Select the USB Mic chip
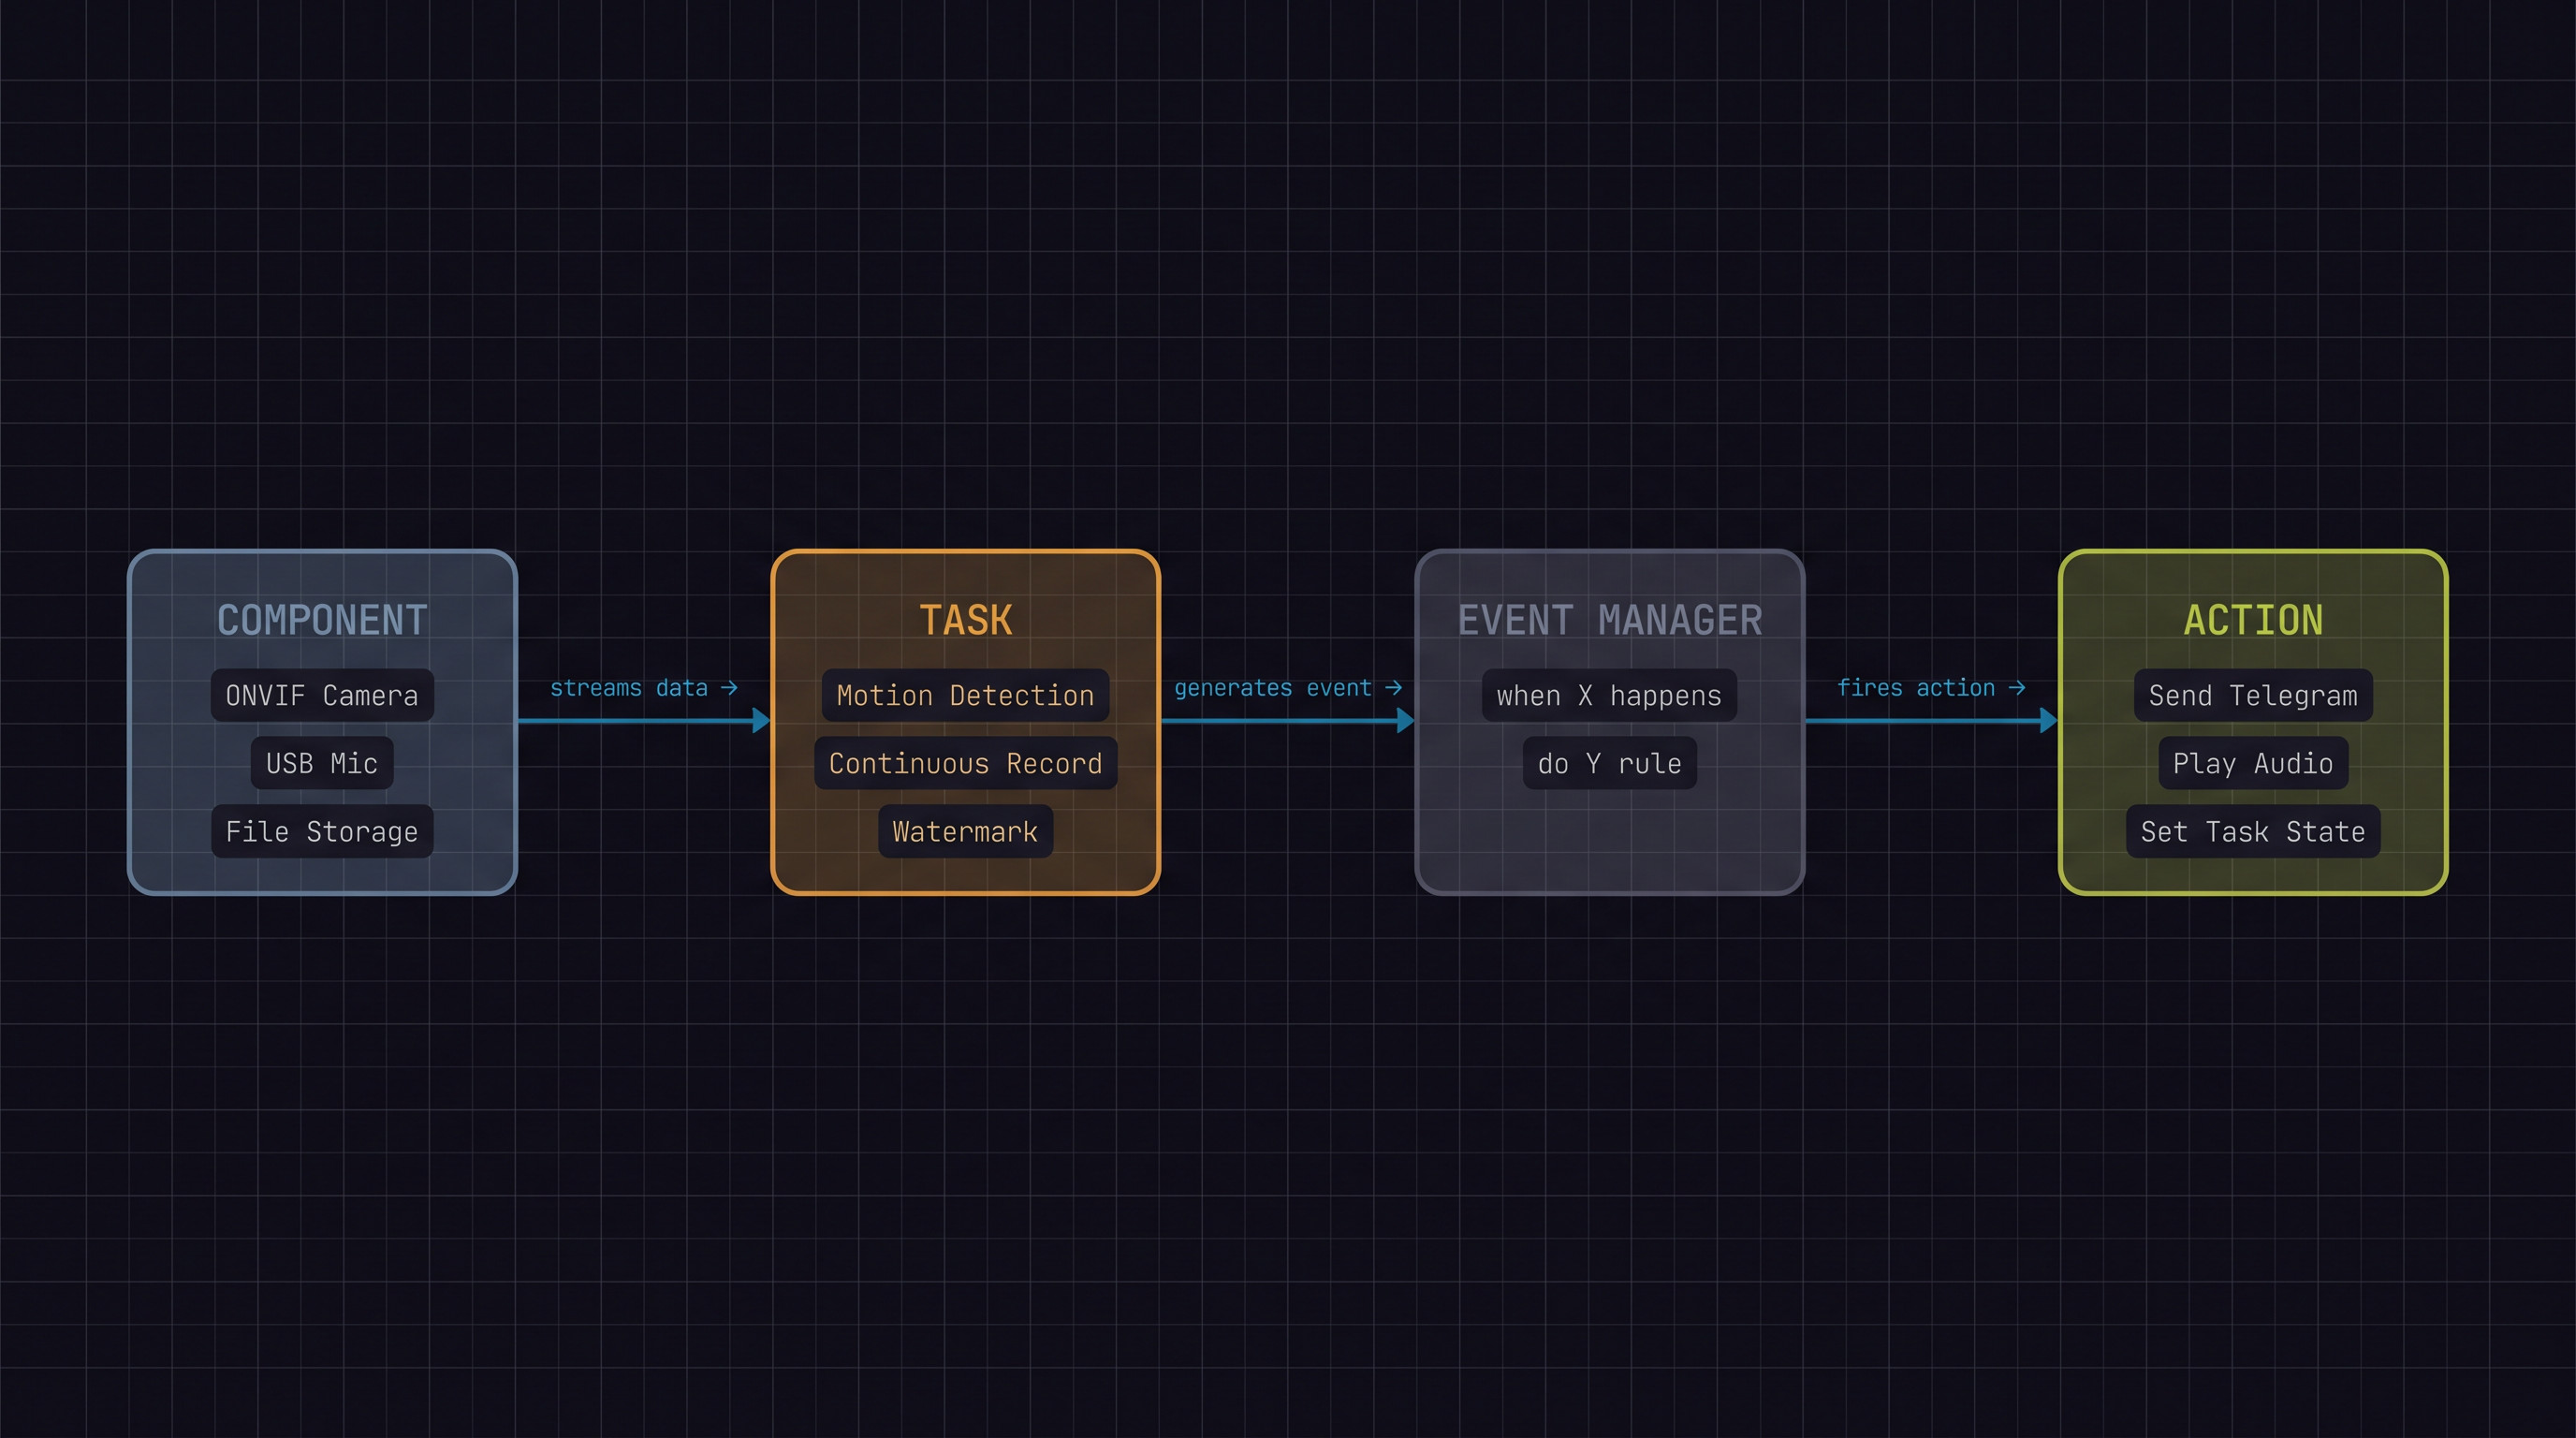The image size is (2576, 1438). [x=322, y=763]
